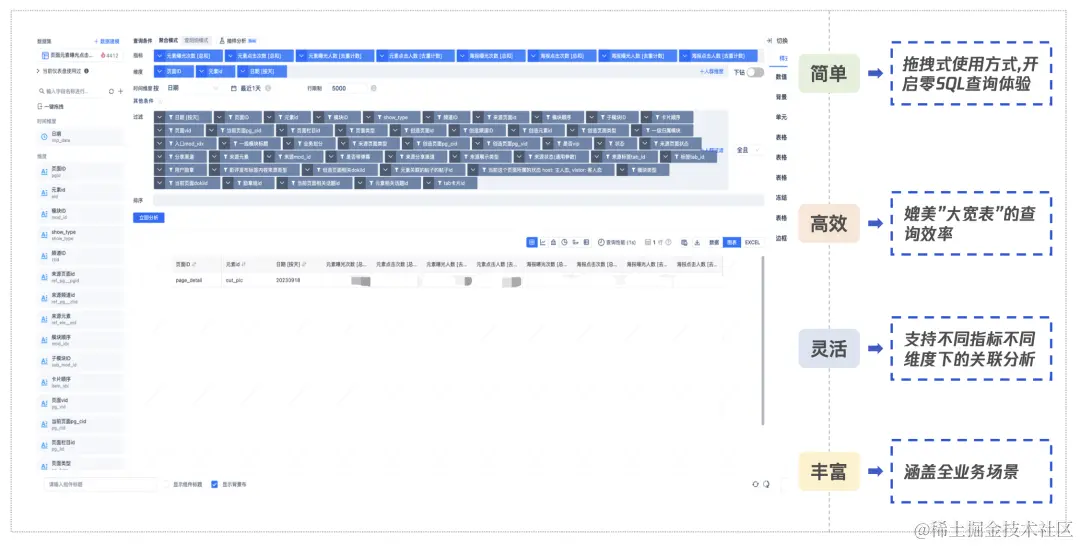
Task: Click the Ai icon of the 页面ID field
Action: 44,171
